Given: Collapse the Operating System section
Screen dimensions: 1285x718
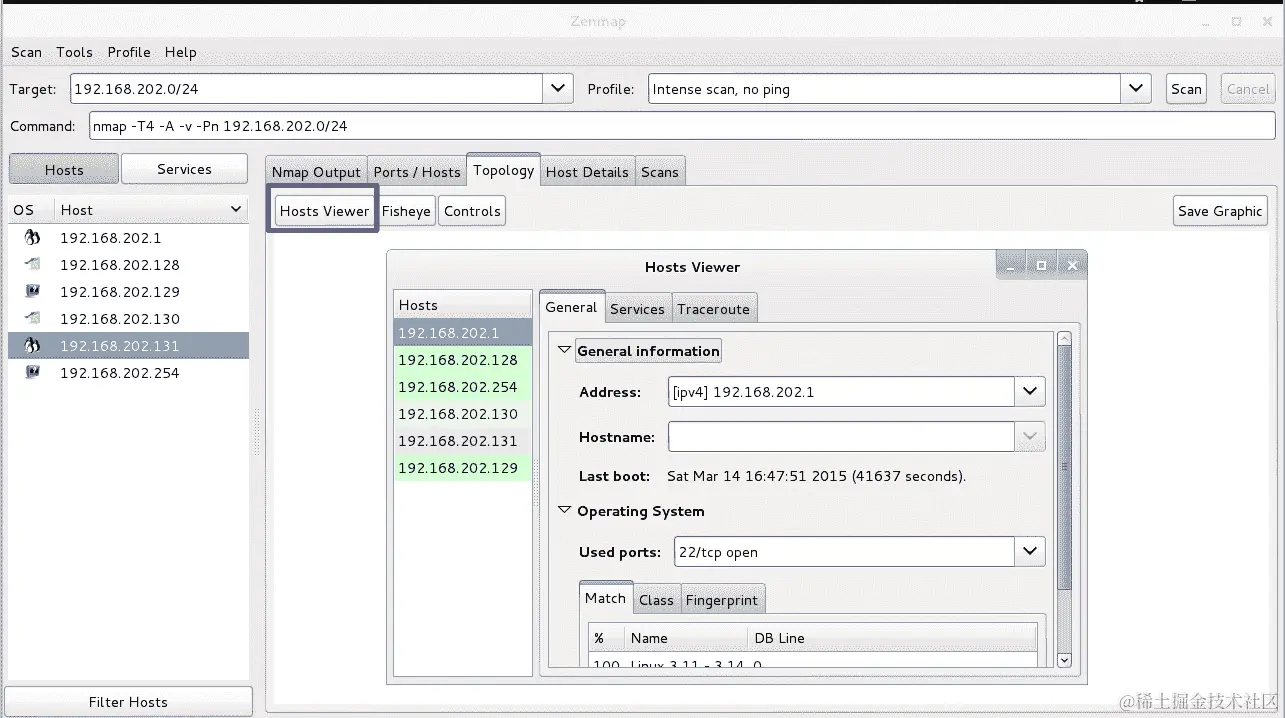Looking at the screenshot, I should tap(564, 510).
